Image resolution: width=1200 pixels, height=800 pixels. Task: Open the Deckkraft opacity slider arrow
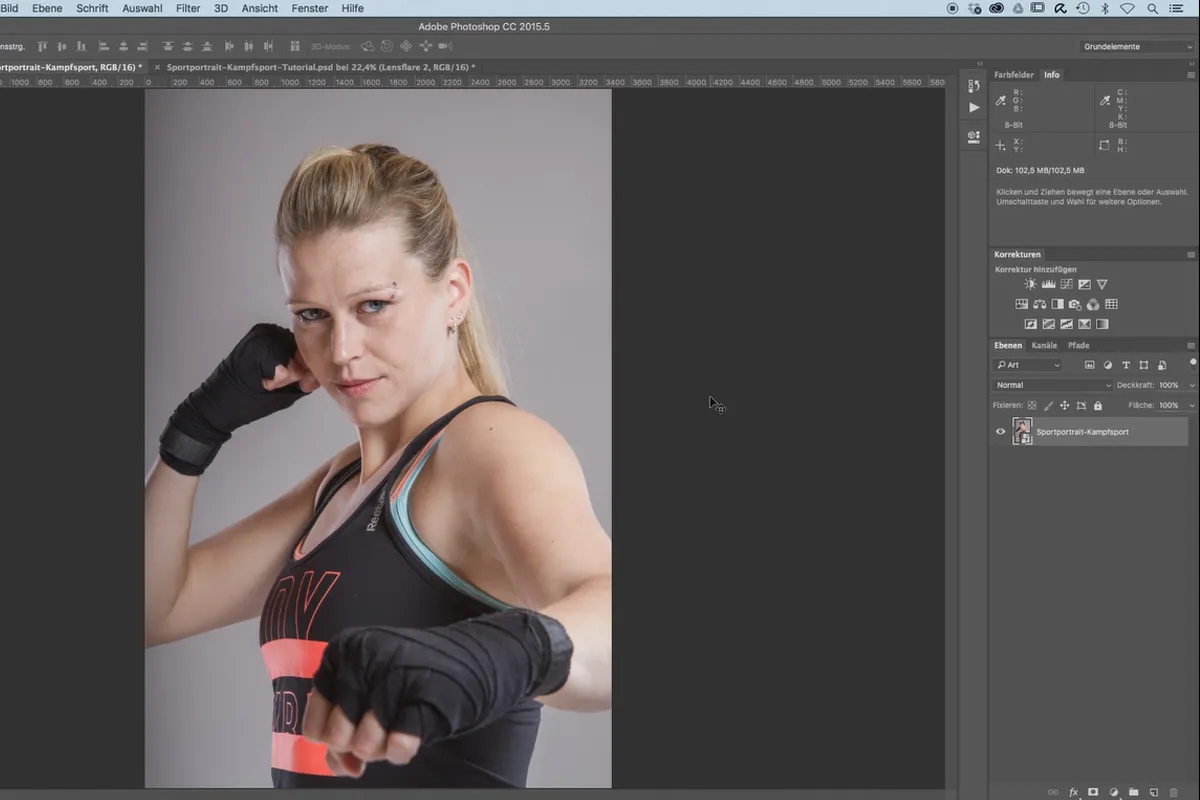pyautogui.click(x=1192, y=385)
